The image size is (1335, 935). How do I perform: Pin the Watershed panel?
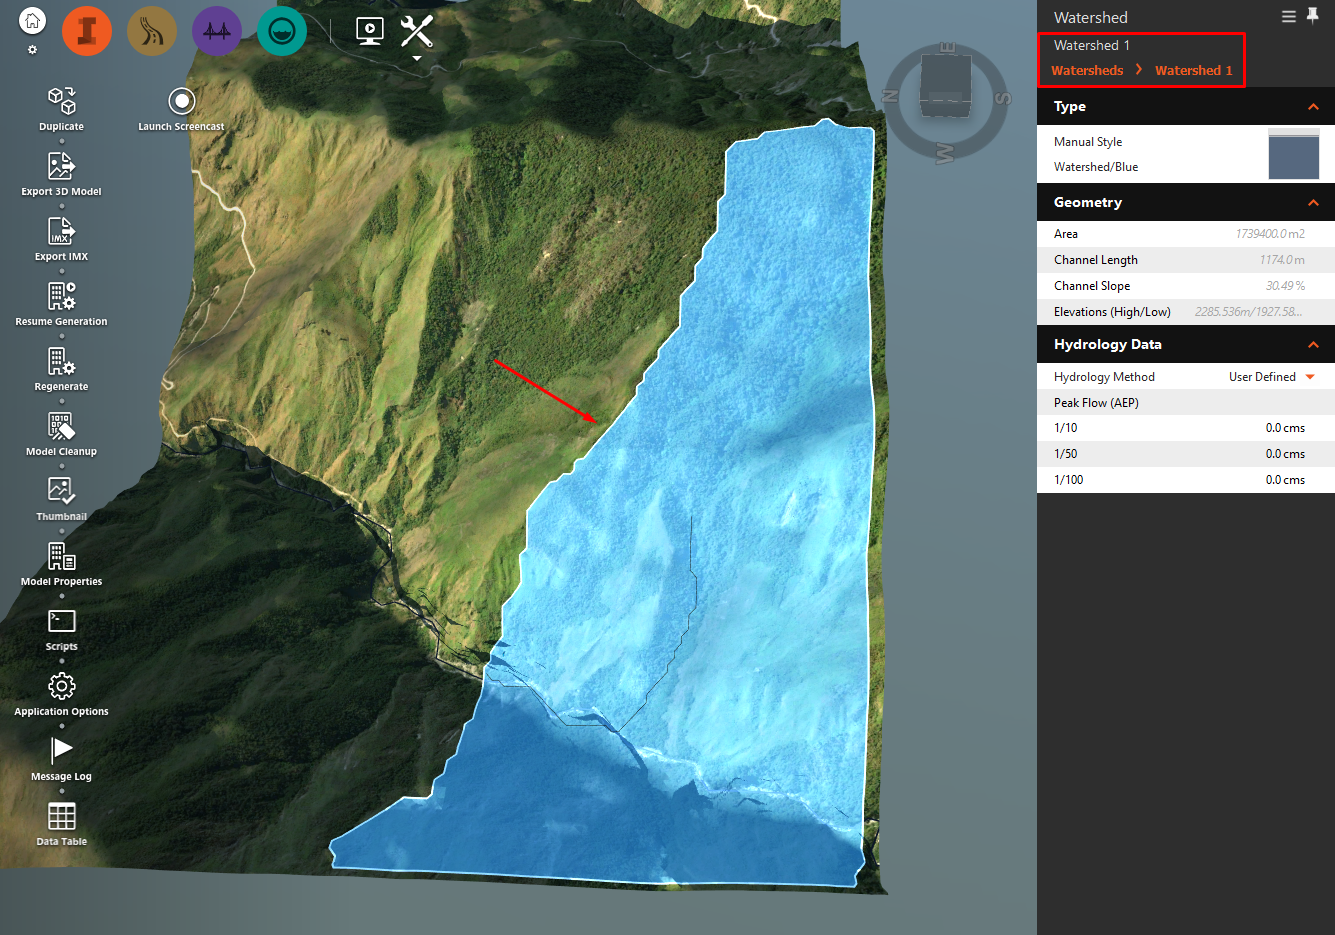coord(1313,16)
